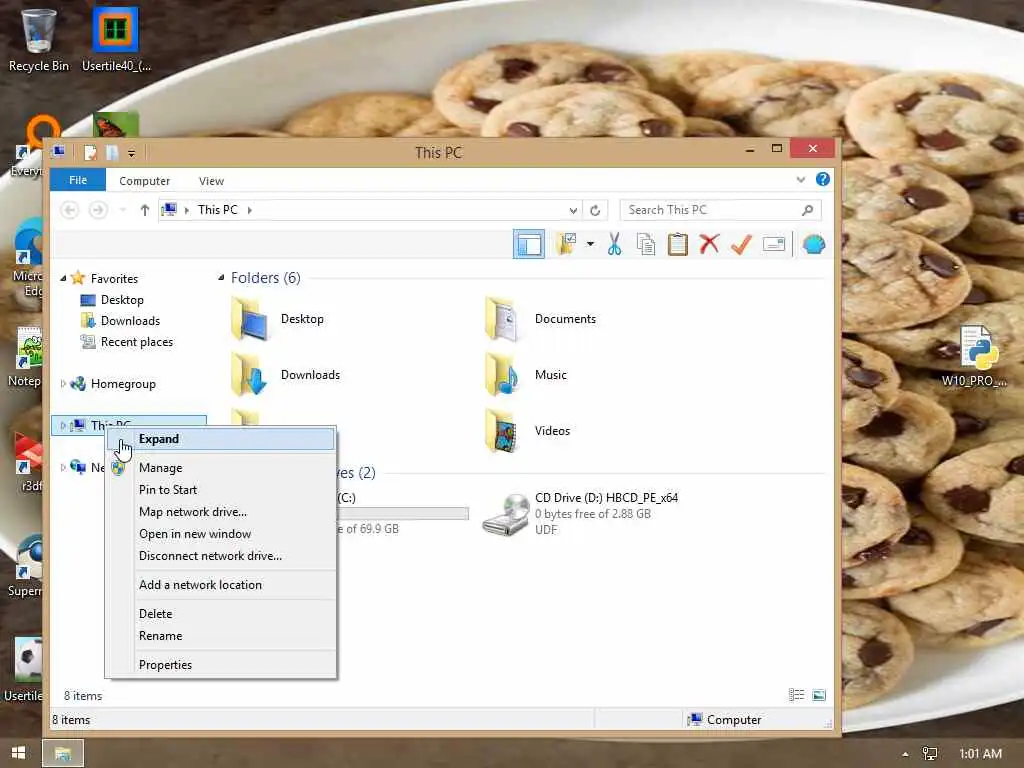Expand the Network tree node arrow
Image resolution: width=1024 pixels, height=768 pixels.
click(63, 468)
